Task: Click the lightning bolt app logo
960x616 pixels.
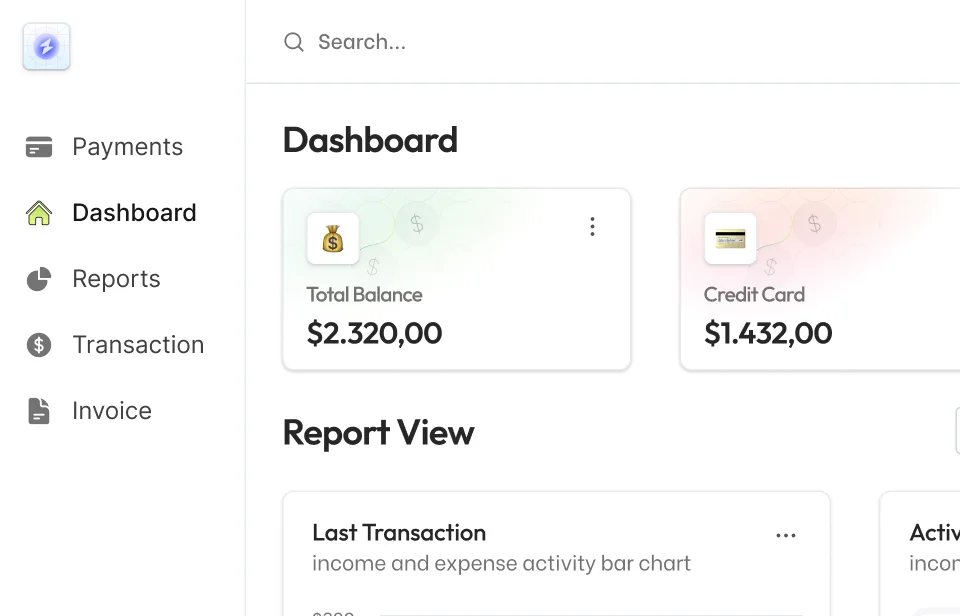Action: (46, 47)
